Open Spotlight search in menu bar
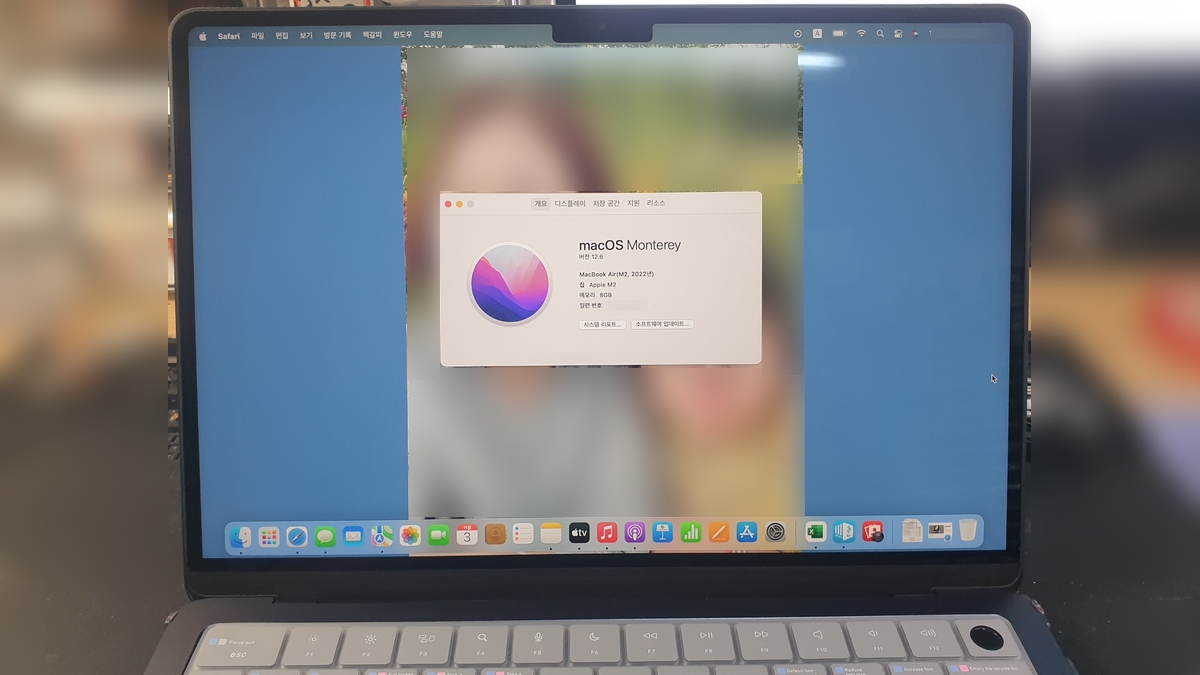Viewport: 1200px width, 675px height. pyautogui.click(x=880, y=33)
